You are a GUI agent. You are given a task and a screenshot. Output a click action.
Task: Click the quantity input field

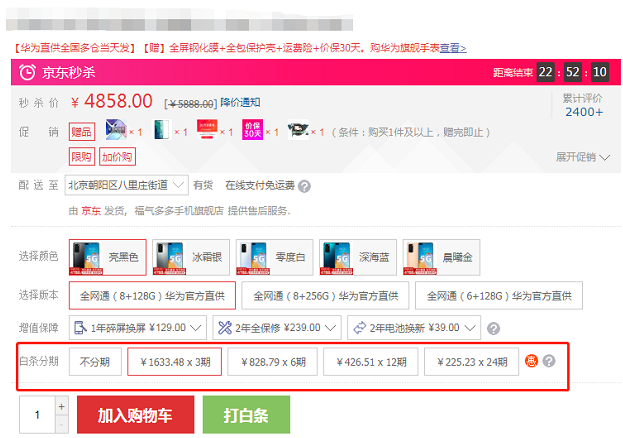(37, 415)
